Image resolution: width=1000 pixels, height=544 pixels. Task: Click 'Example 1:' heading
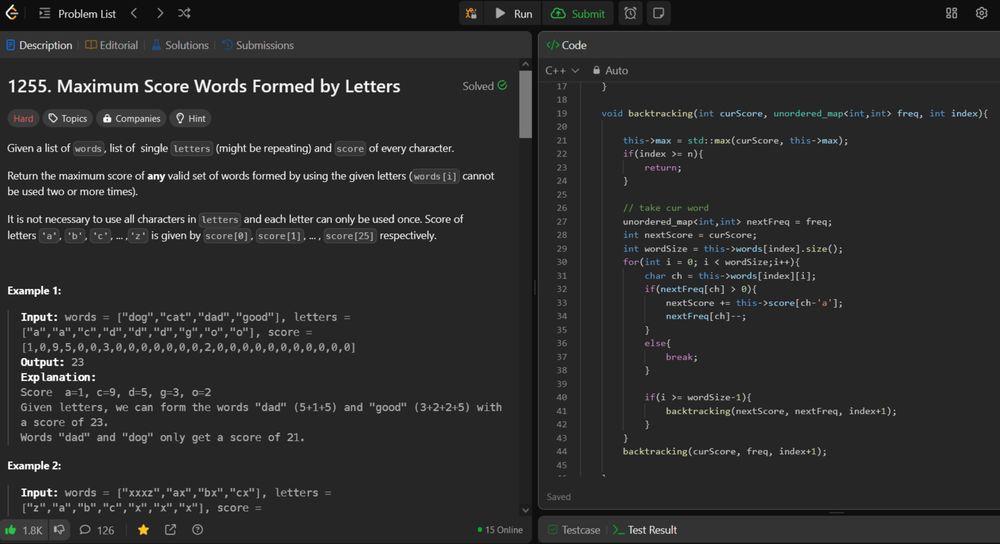tap(34, 291)
